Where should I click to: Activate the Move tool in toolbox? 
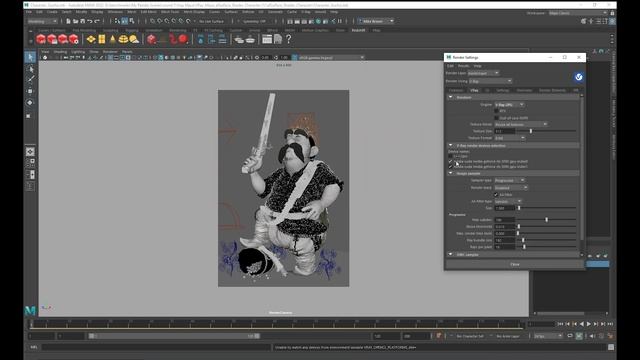coord(30,91)
